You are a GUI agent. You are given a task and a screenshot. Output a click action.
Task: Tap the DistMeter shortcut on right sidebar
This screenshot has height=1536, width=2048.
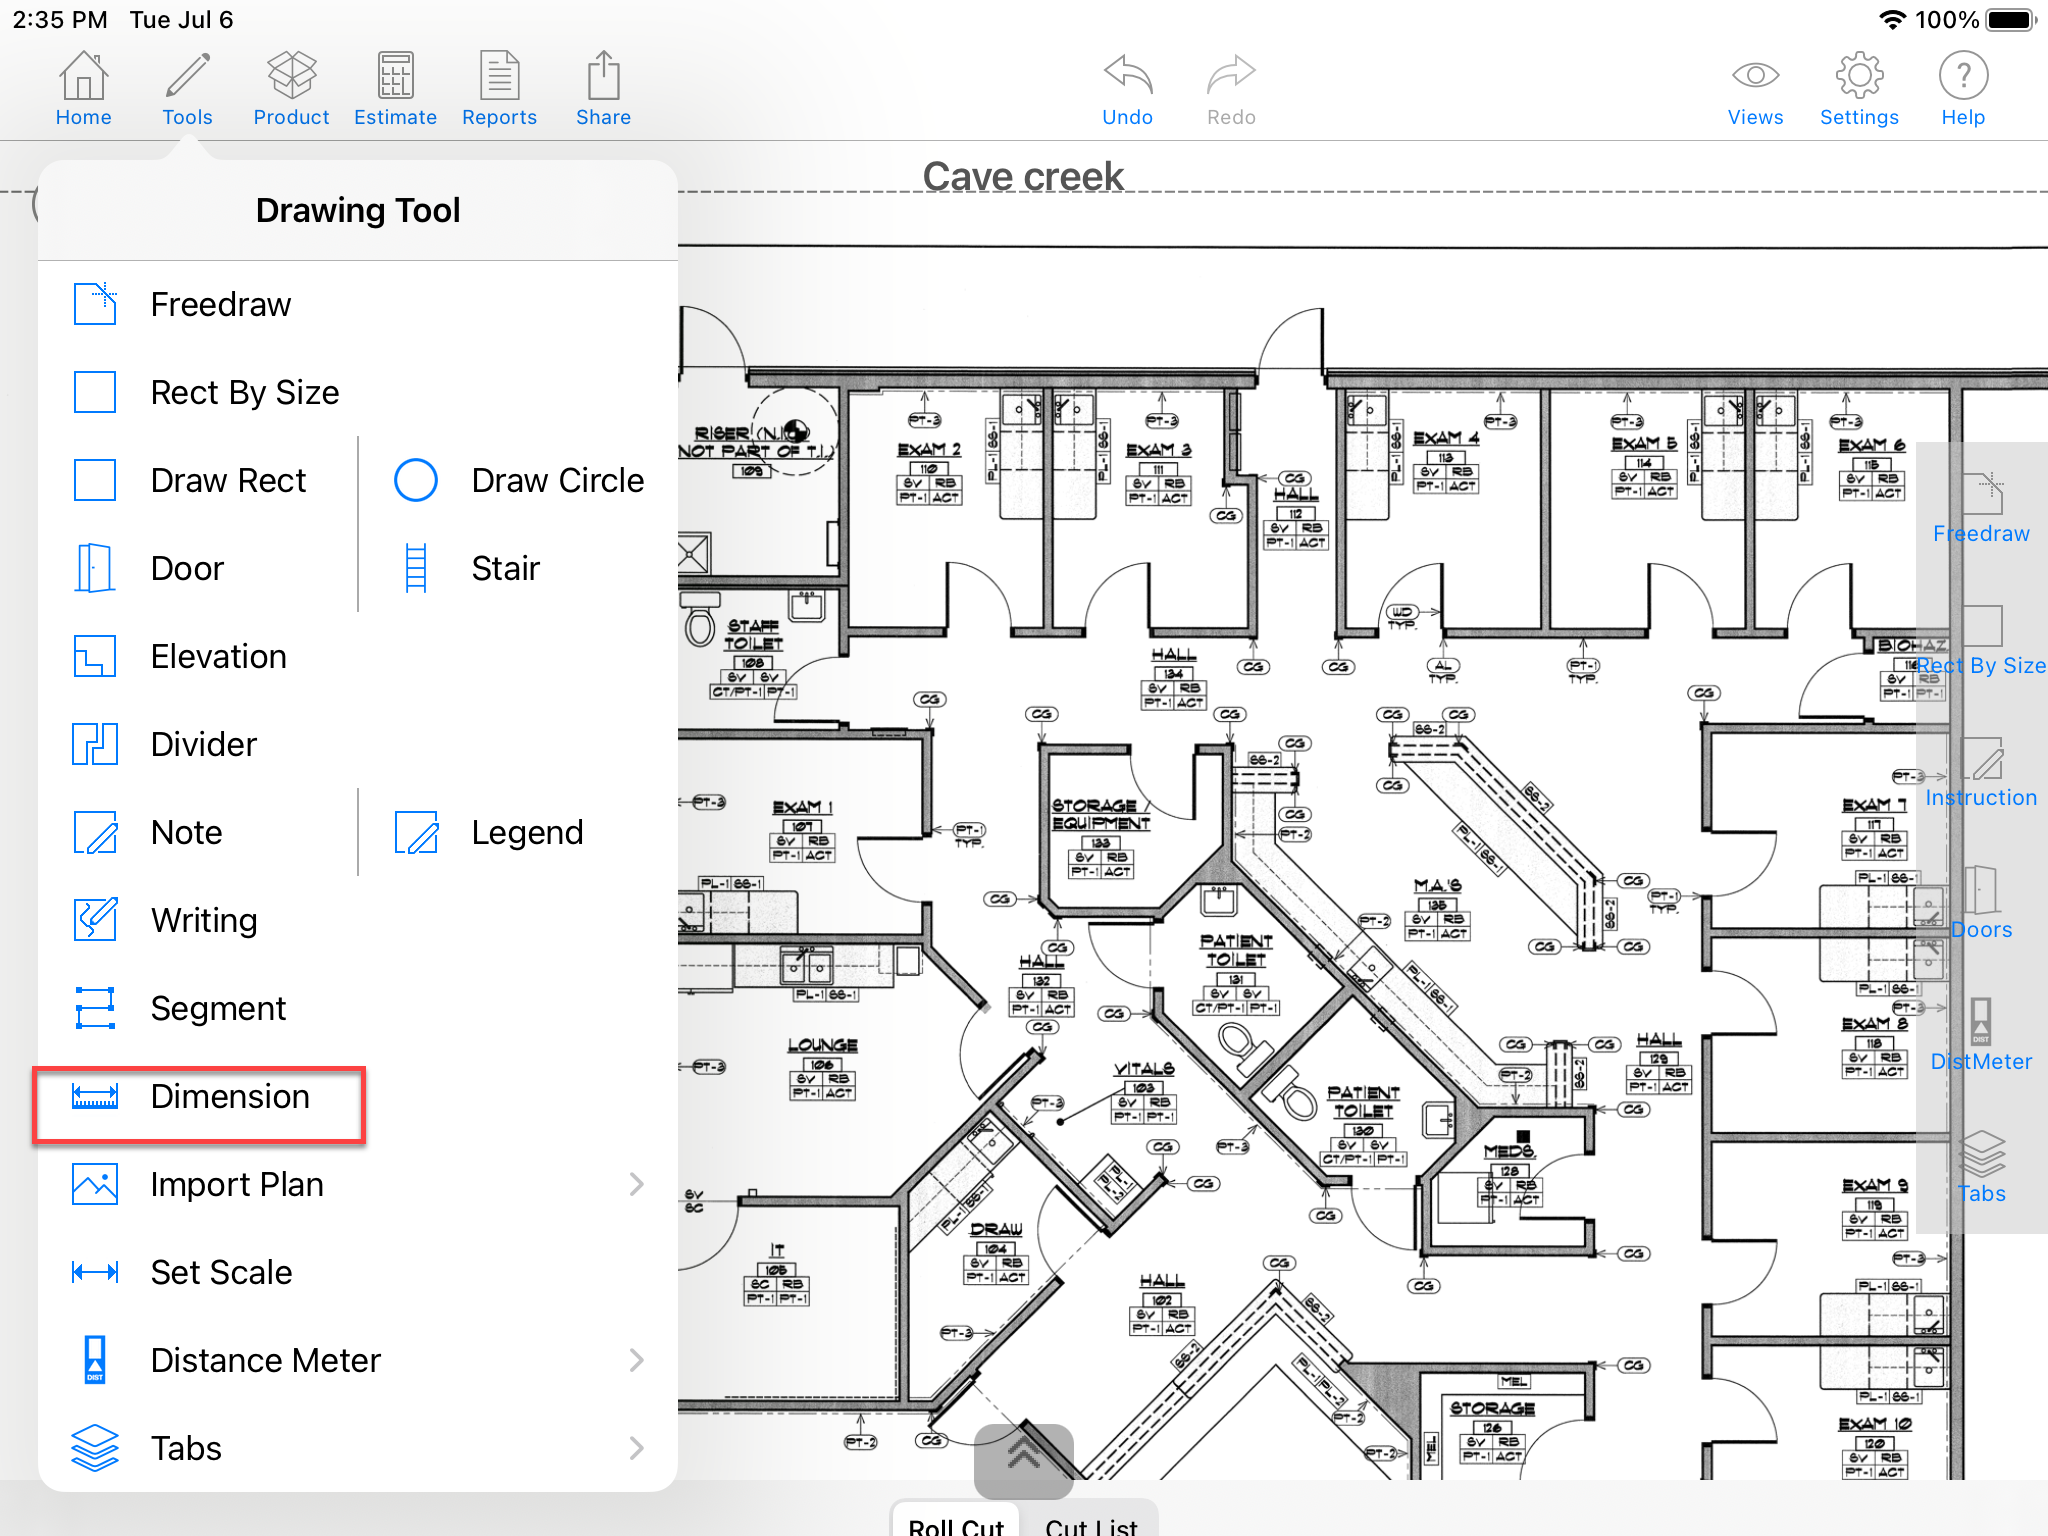1980,1035
